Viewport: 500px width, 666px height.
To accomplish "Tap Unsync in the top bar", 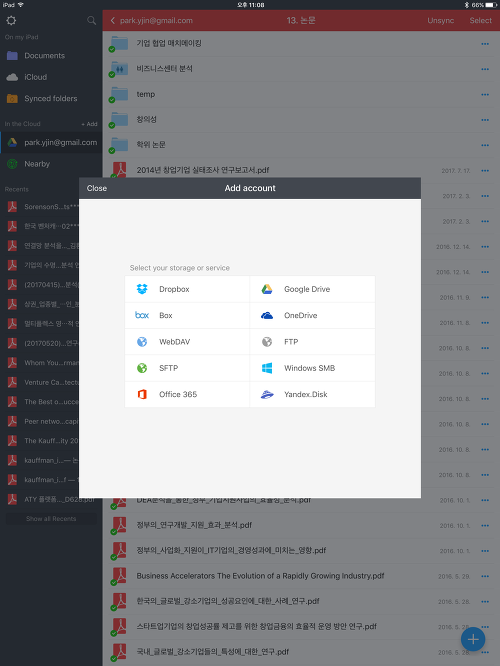I will click(x=441, y=20).
